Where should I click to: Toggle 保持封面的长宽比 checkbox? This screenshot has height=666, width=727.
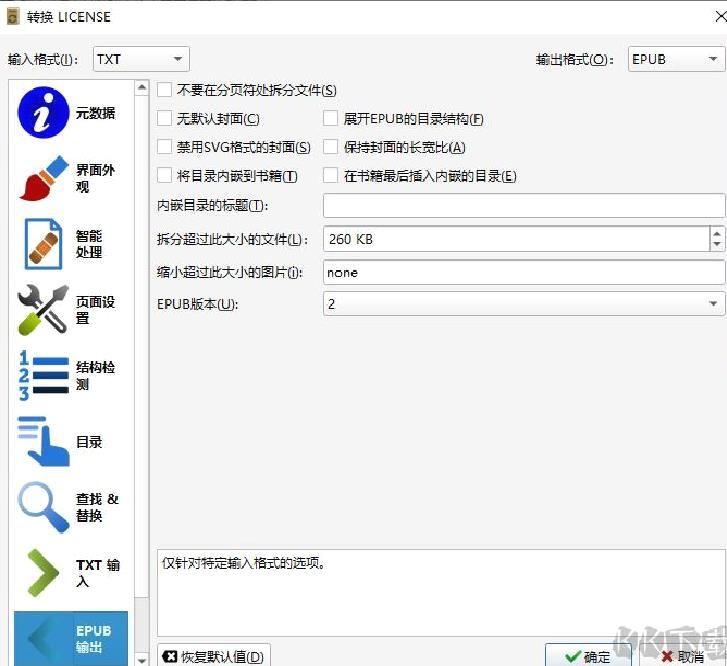coord(330,147)
